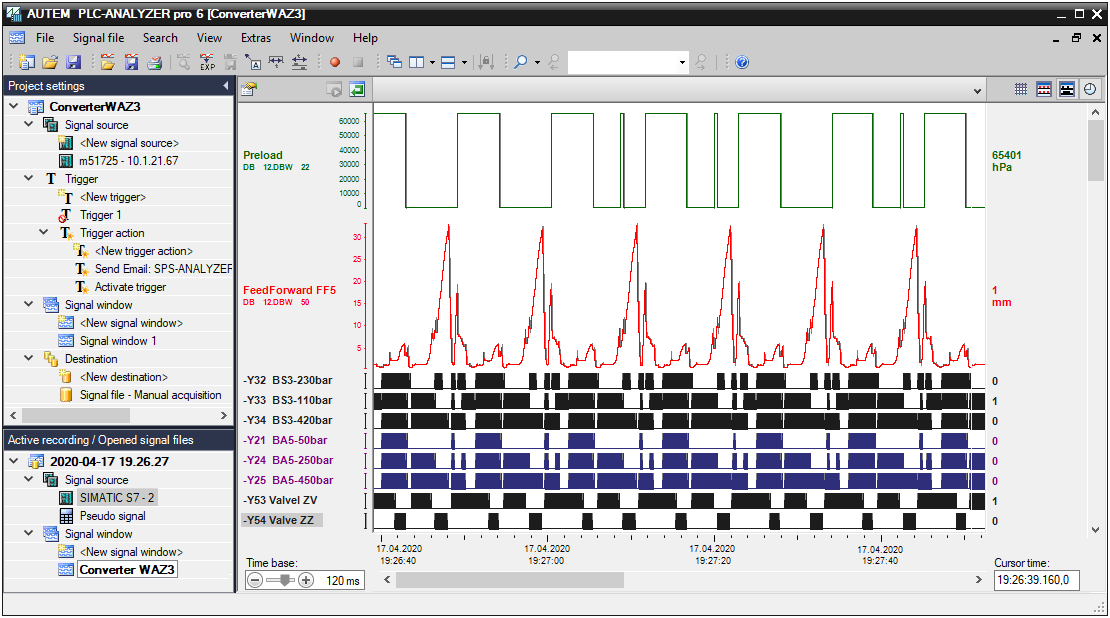Click the magnifier search icon

point(520,62)
